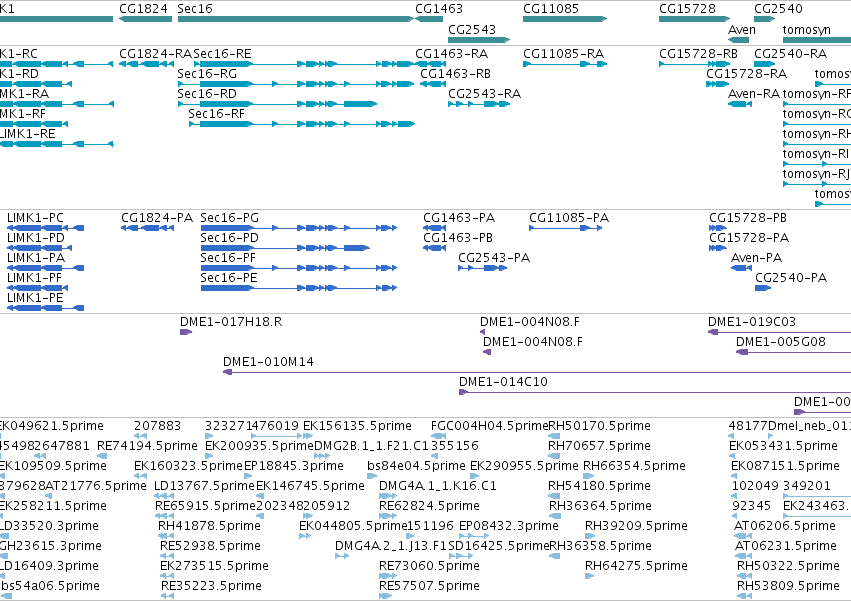Click EST RH53809.5prime

[788, 586]
